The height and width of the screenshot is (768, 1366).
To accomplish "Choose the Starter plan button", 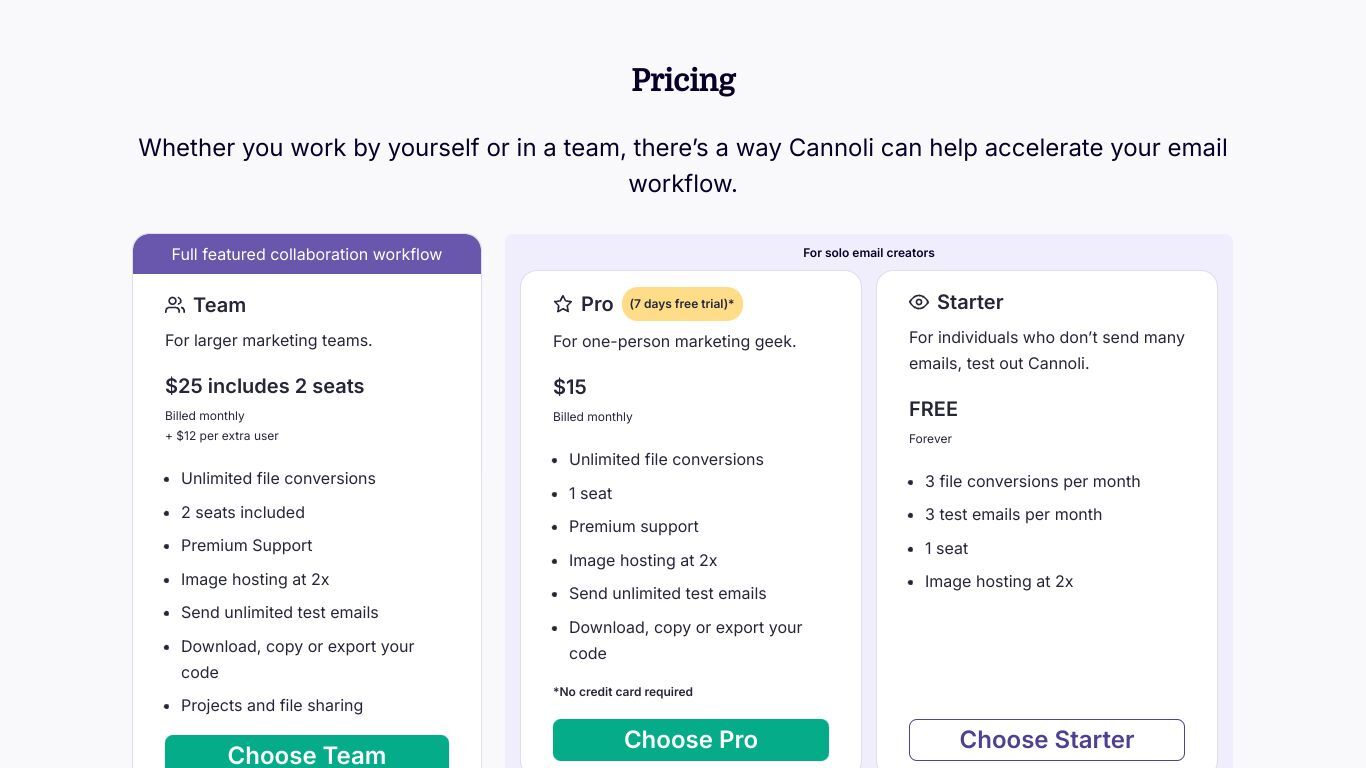I will coord(1047,740).
